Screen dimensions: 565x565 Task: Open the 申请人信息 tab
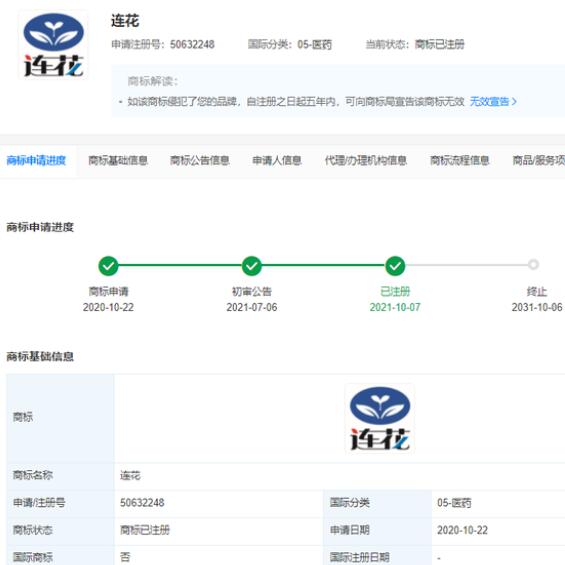(277, 160)
